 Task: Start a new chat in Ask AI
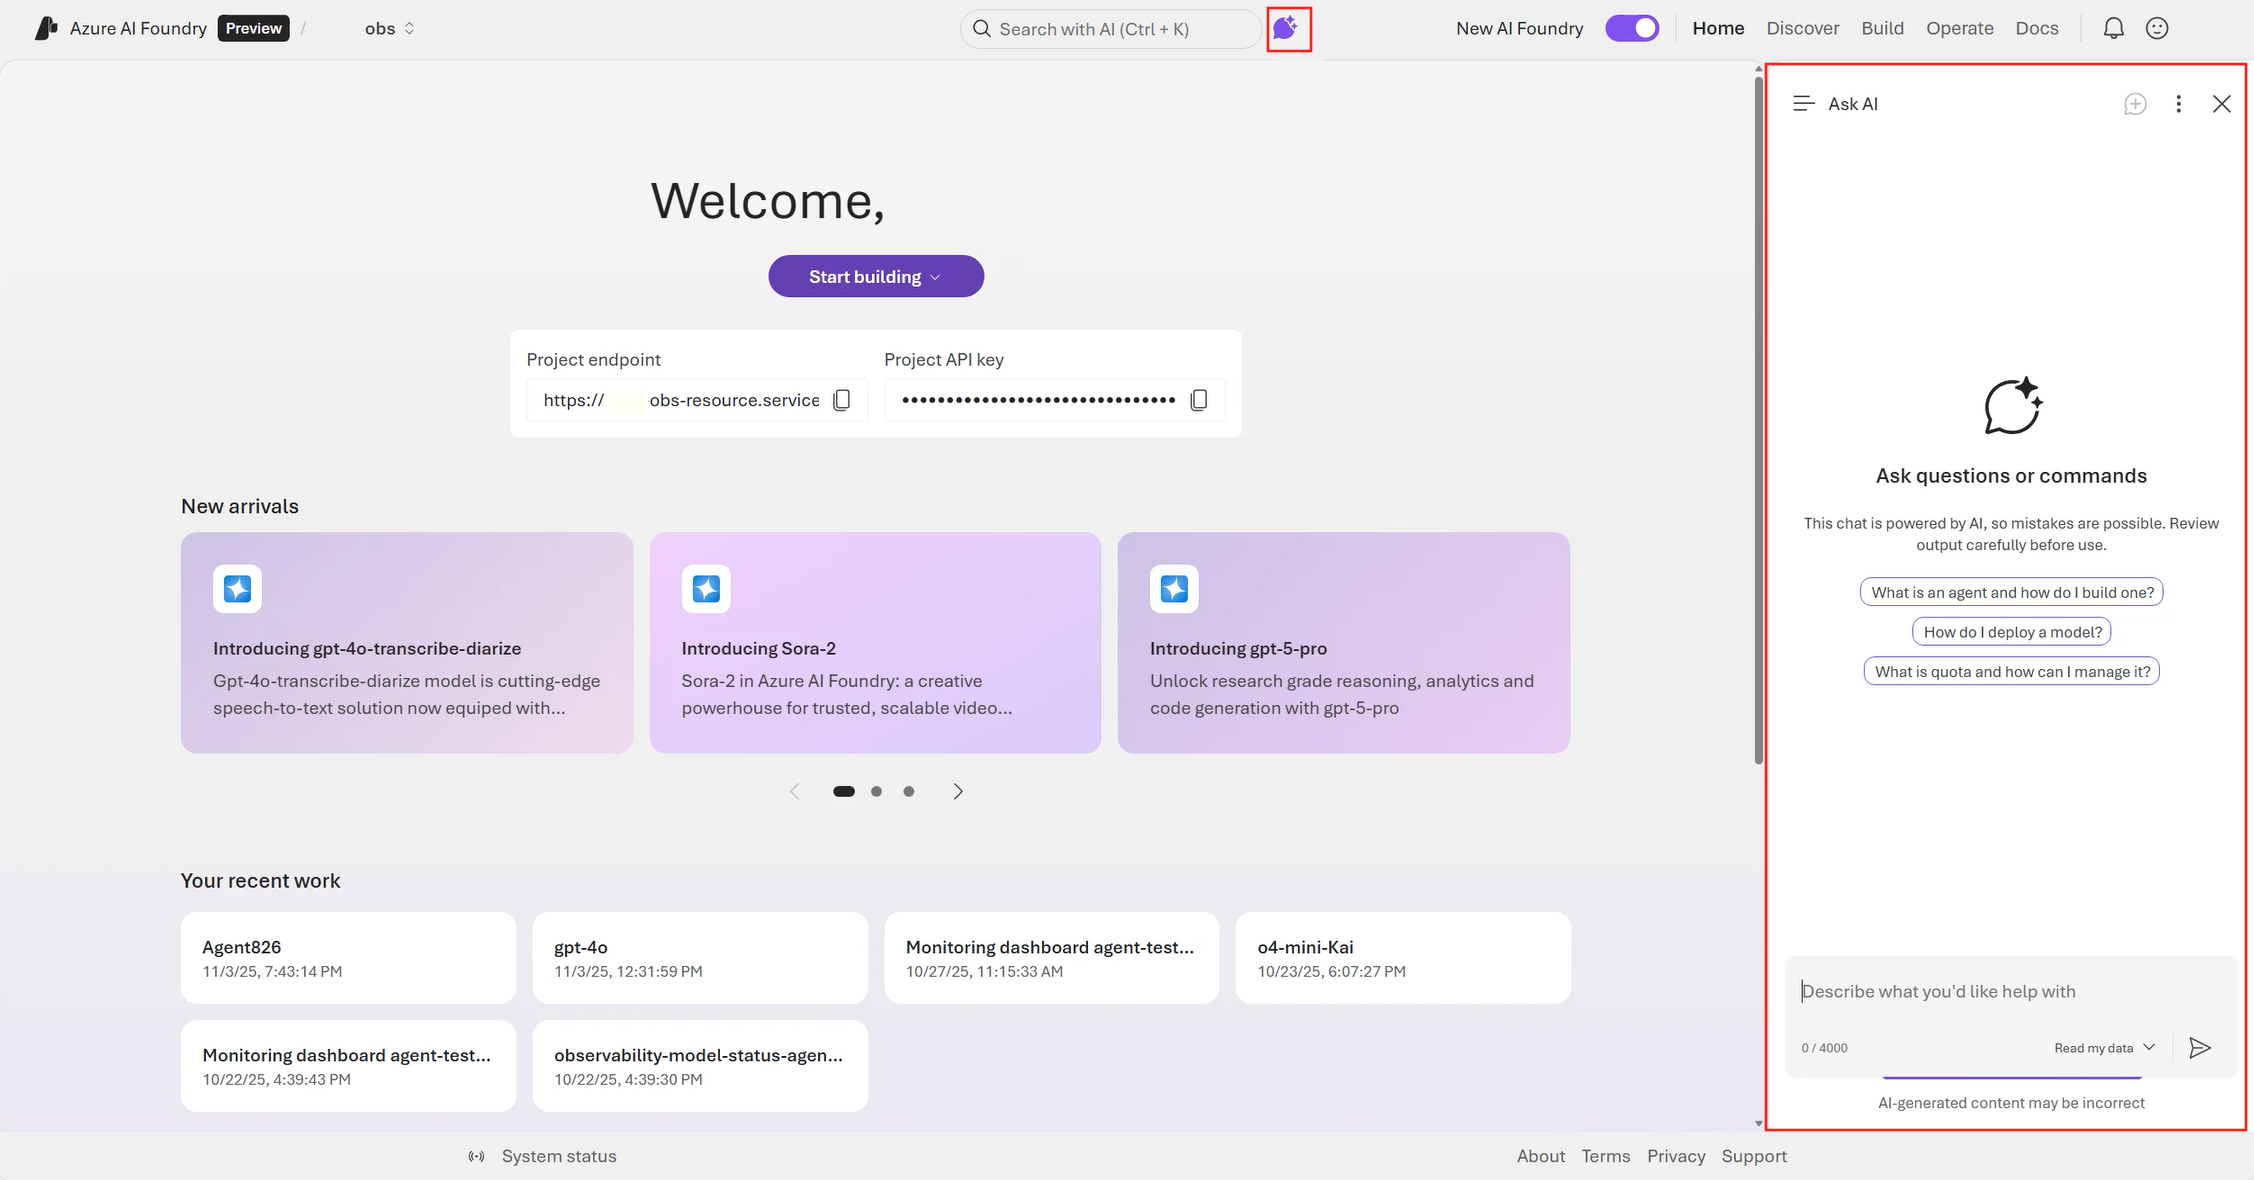tap(2134, 104)
